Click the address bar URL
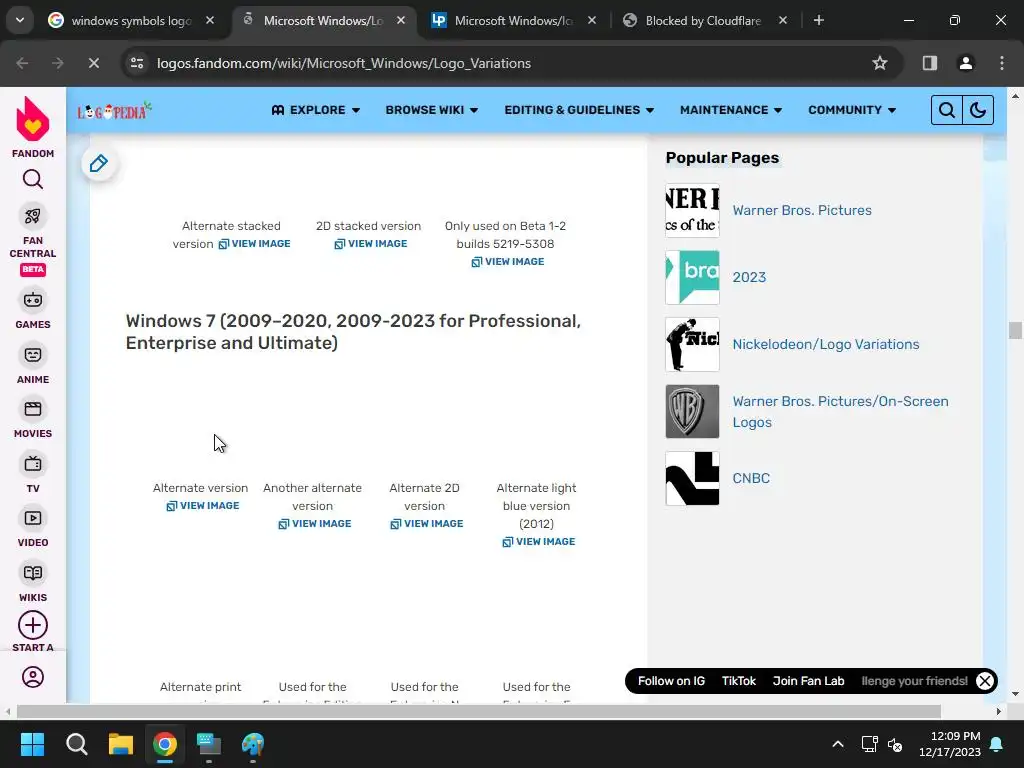This screenshot has width=1024, height=768. point(344,63)
